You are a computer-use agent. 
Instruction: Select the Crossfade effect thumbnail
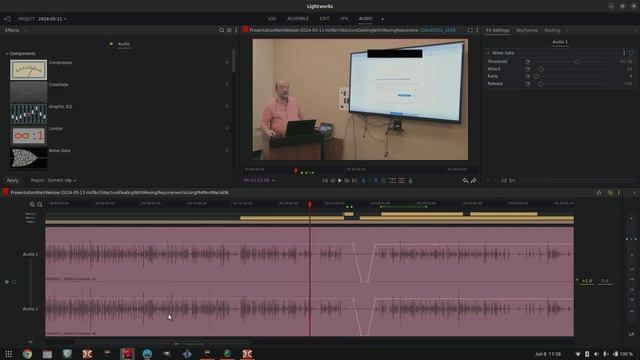[x=29, y=92]
